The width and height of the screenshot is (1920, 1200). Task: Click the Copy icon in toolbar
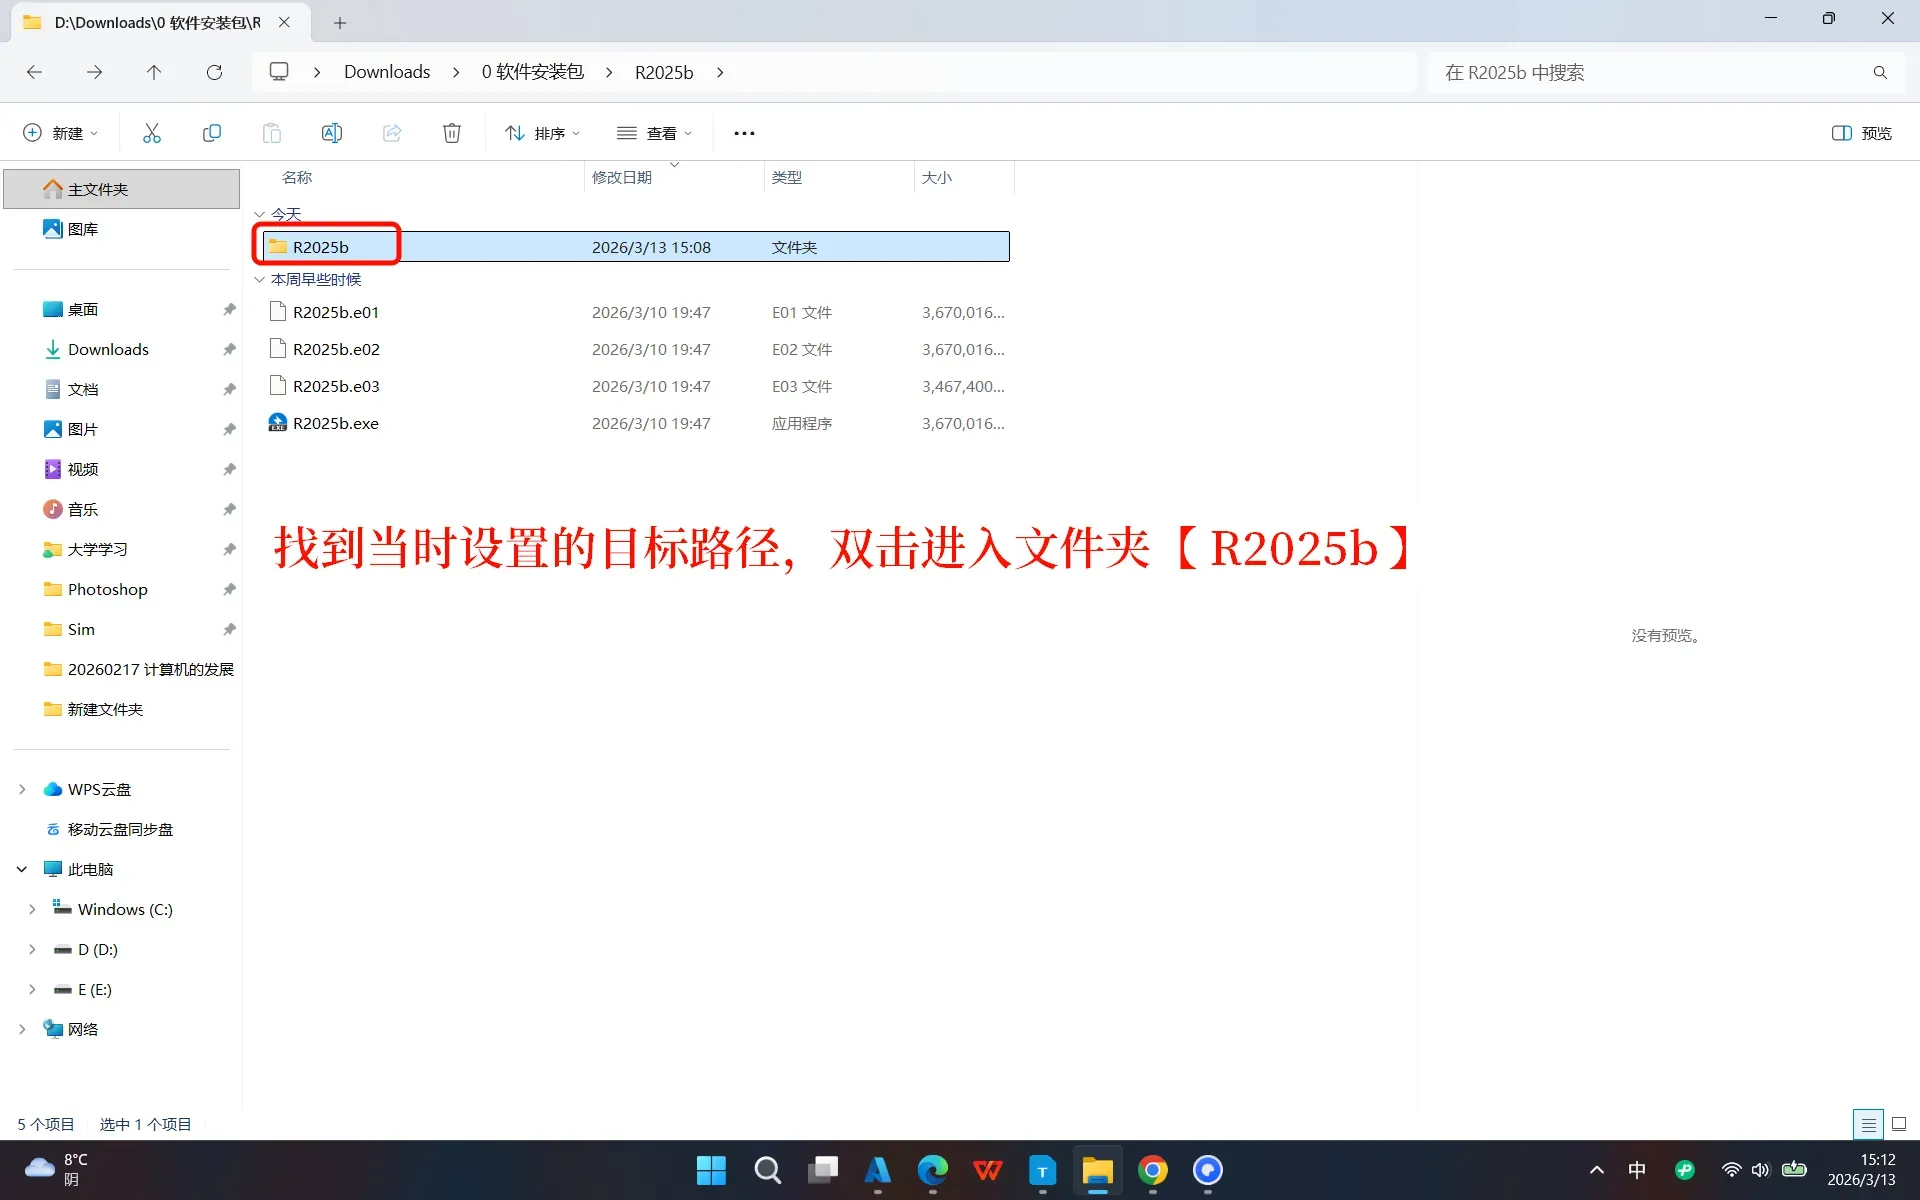(212, 133)
